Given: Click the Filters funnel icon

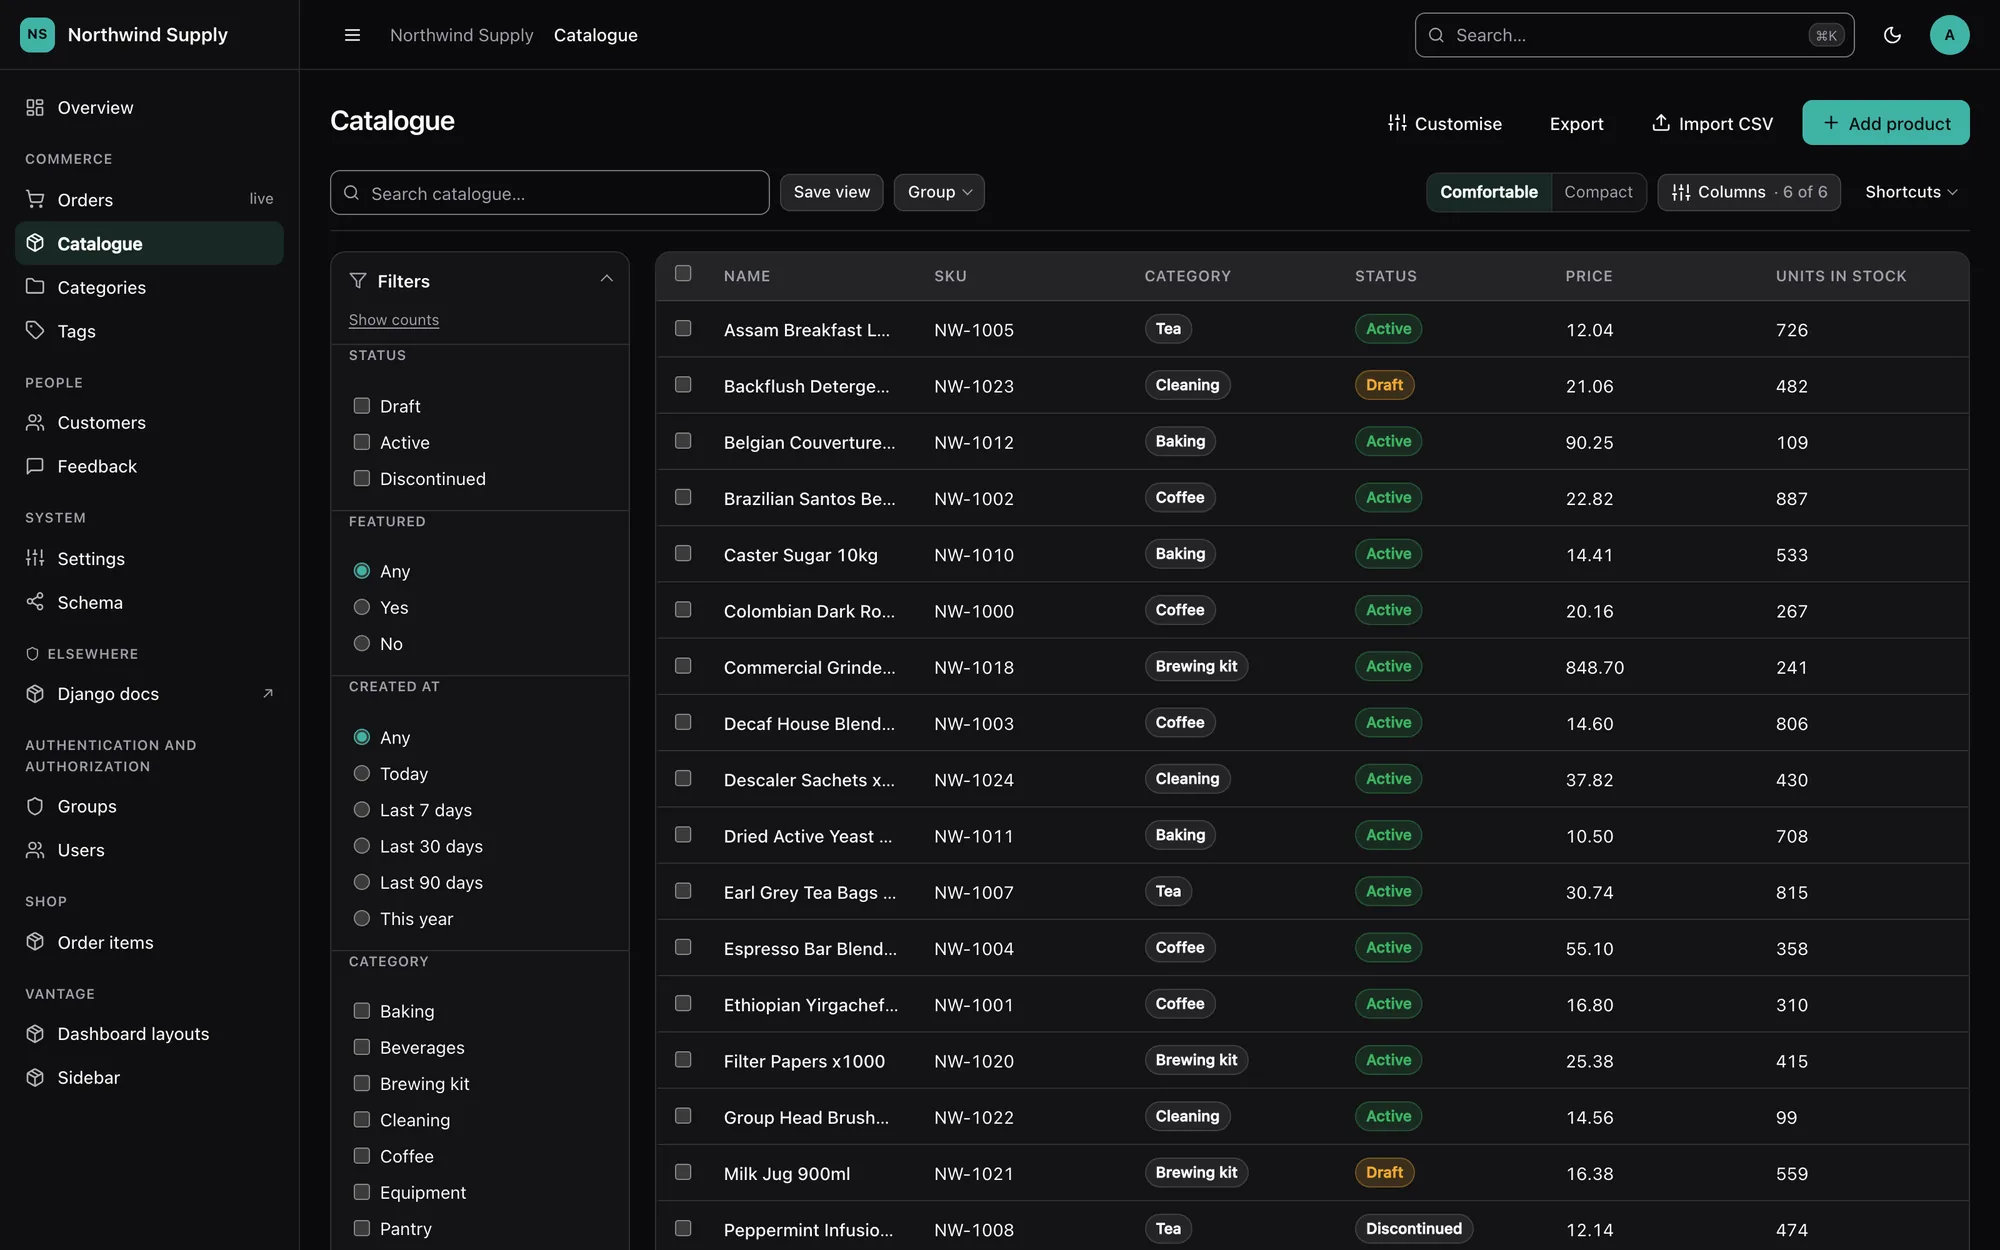Looking at the screenshot, I should [358, 281].
